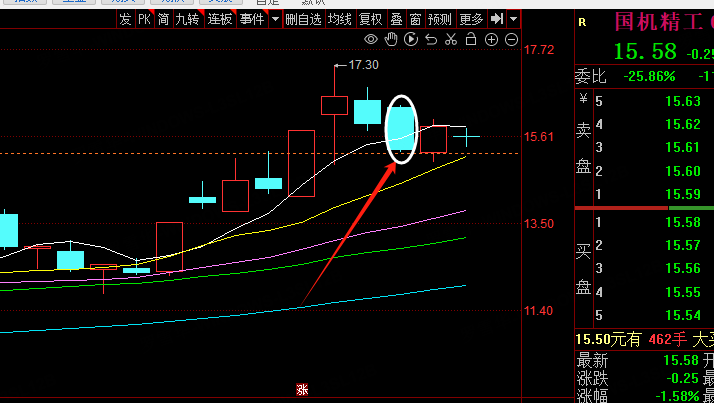Open the dropdown arrow after 事件

273,19
